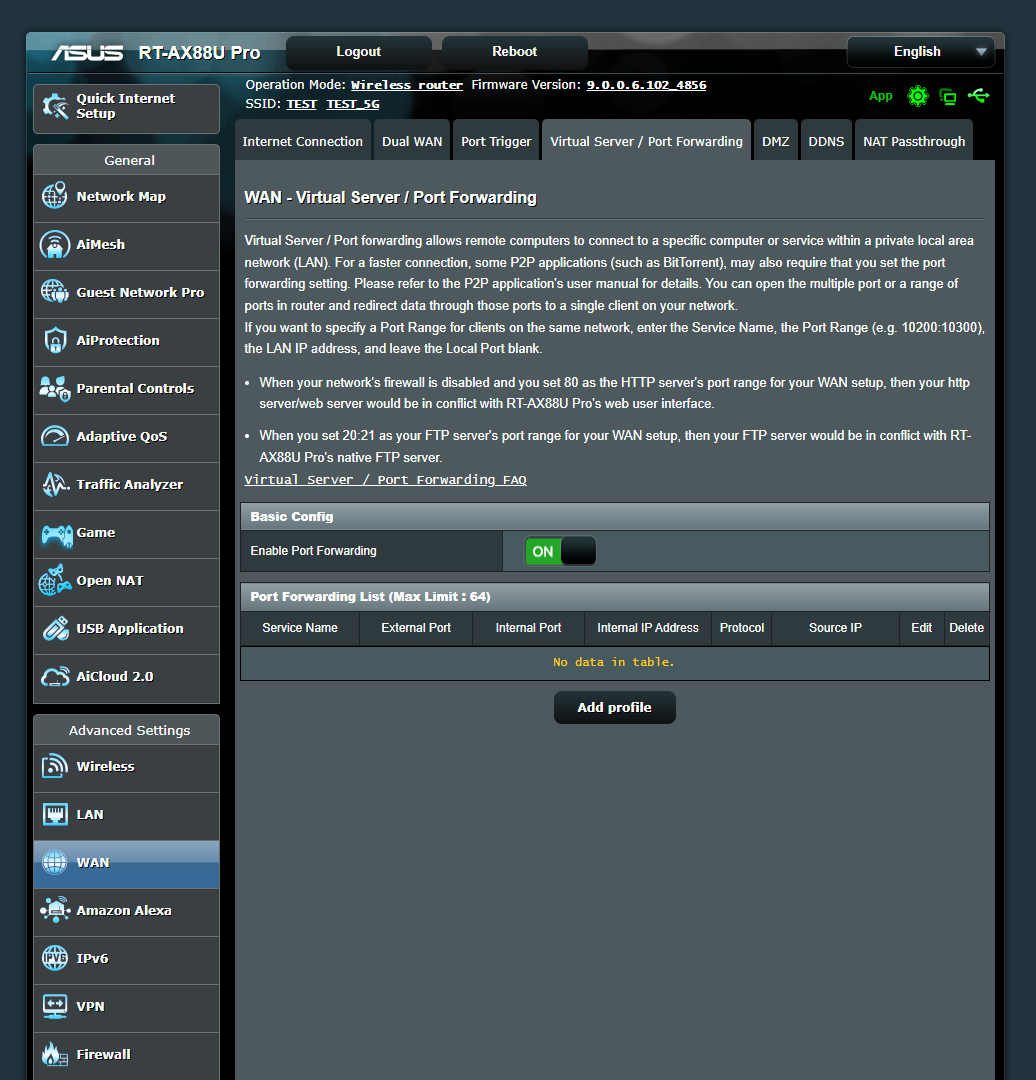Open AiCloud 2.0 cloud icon
Viewport: 1036px width, 1080px height.
pyautogui.click(x=55, y=676)
